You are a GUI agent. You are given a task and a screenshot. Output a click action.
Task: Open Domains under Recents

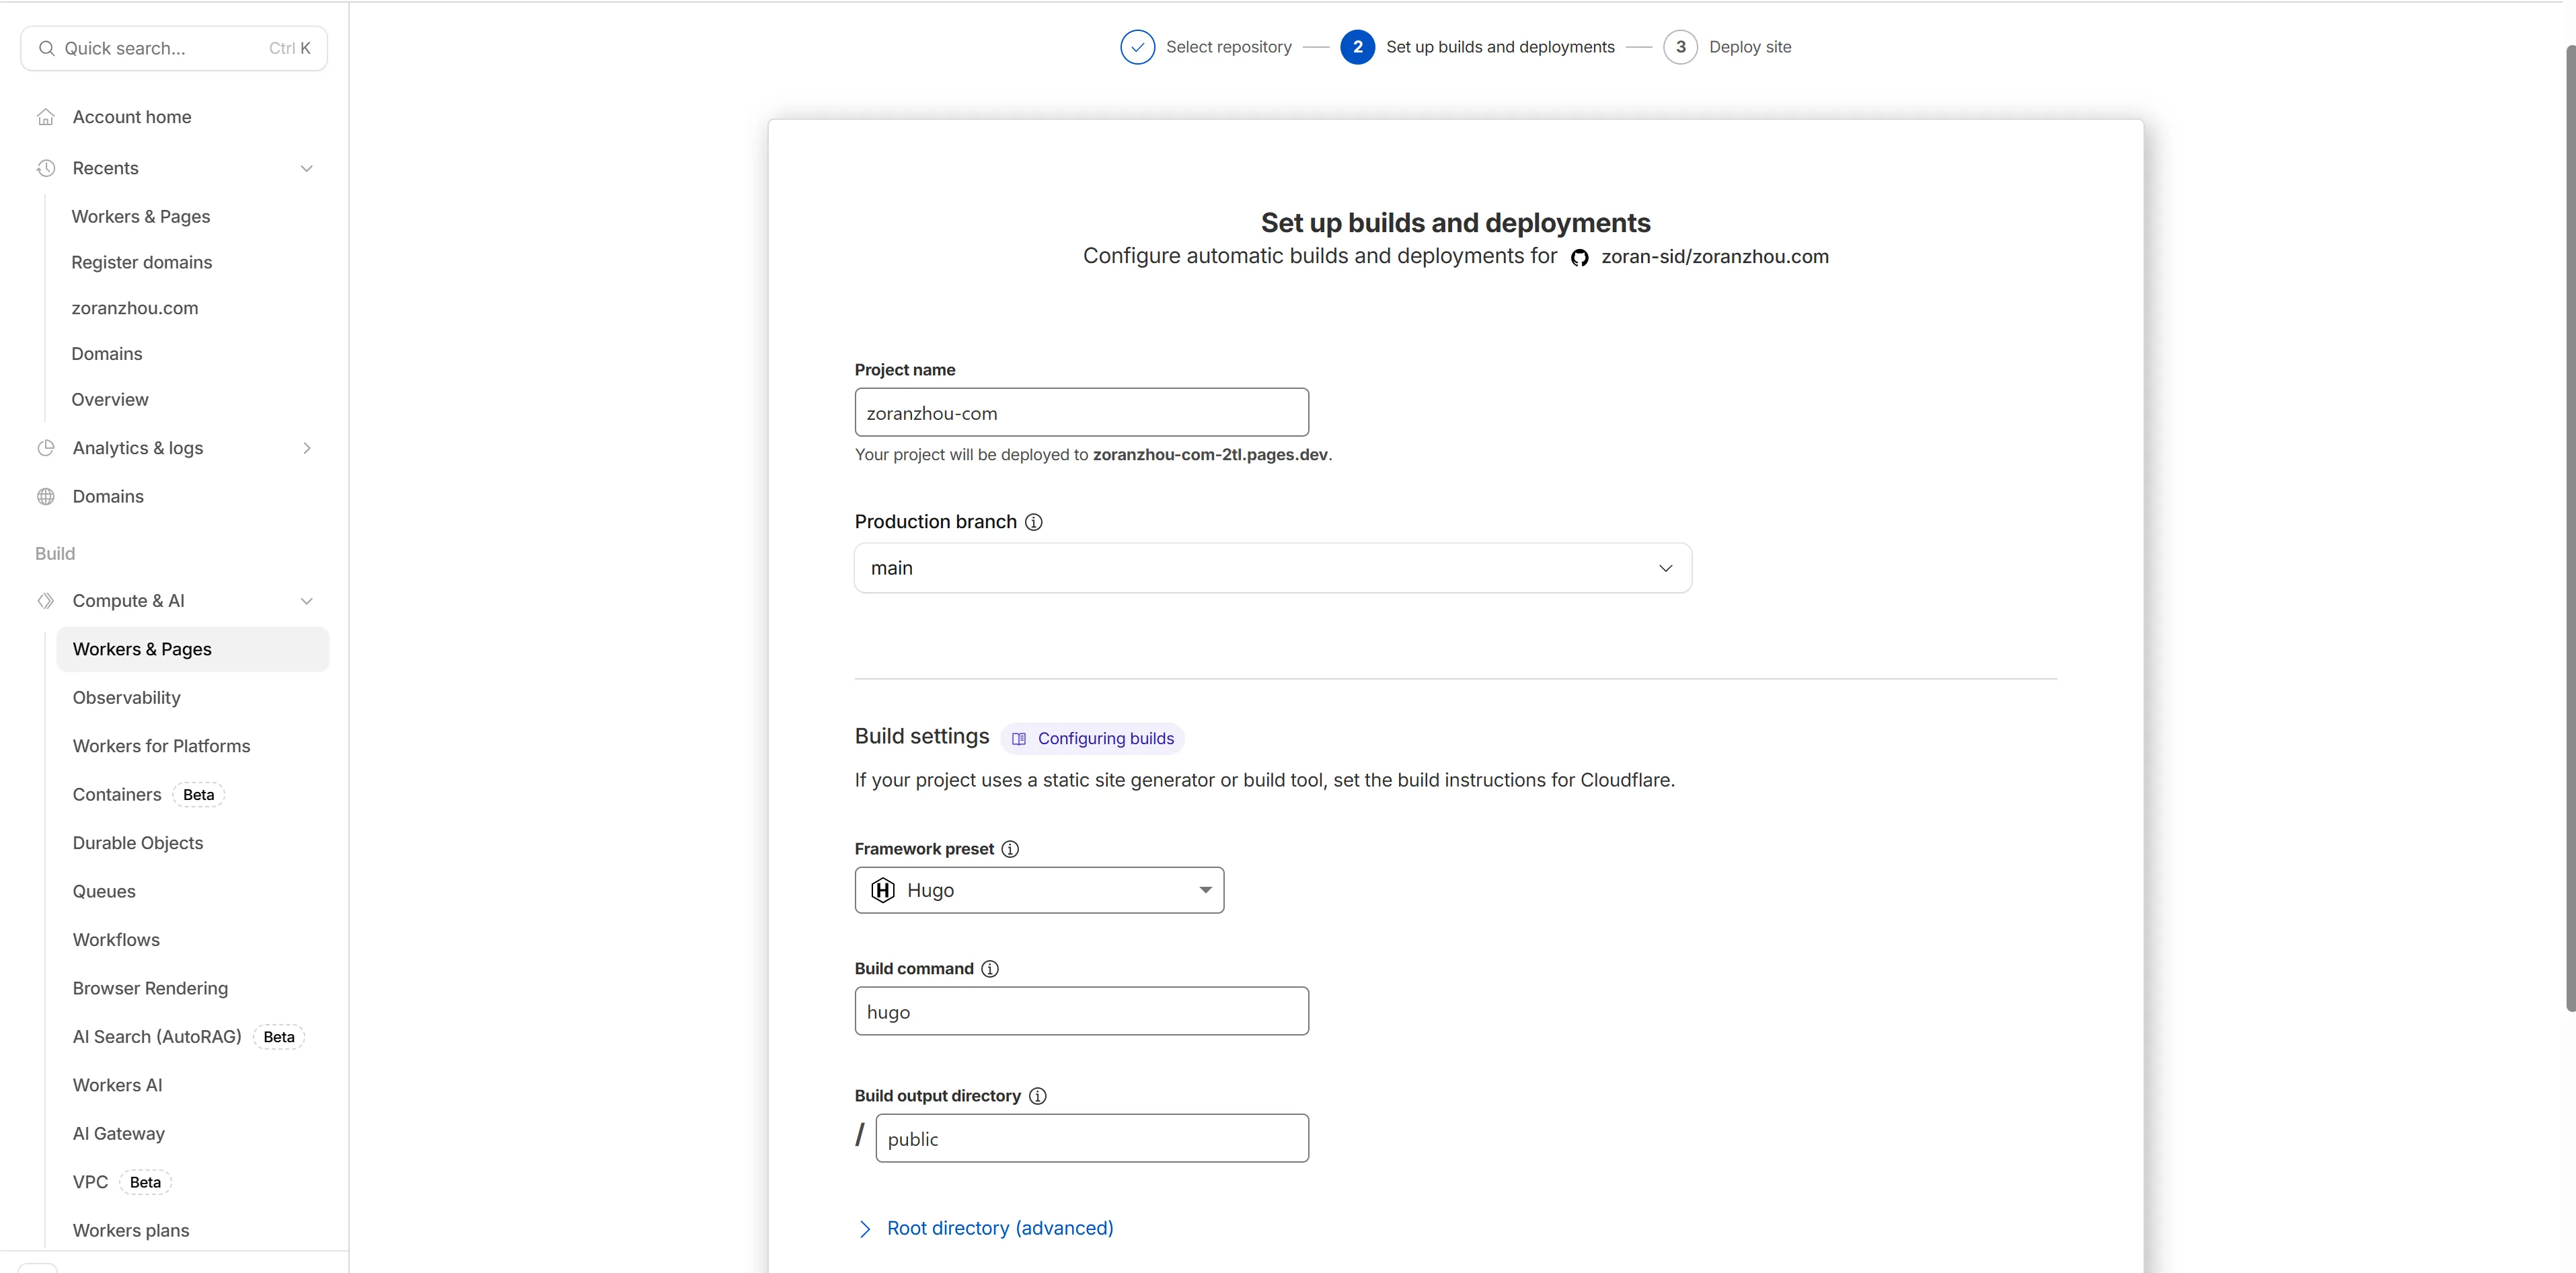tap(107, 354)
